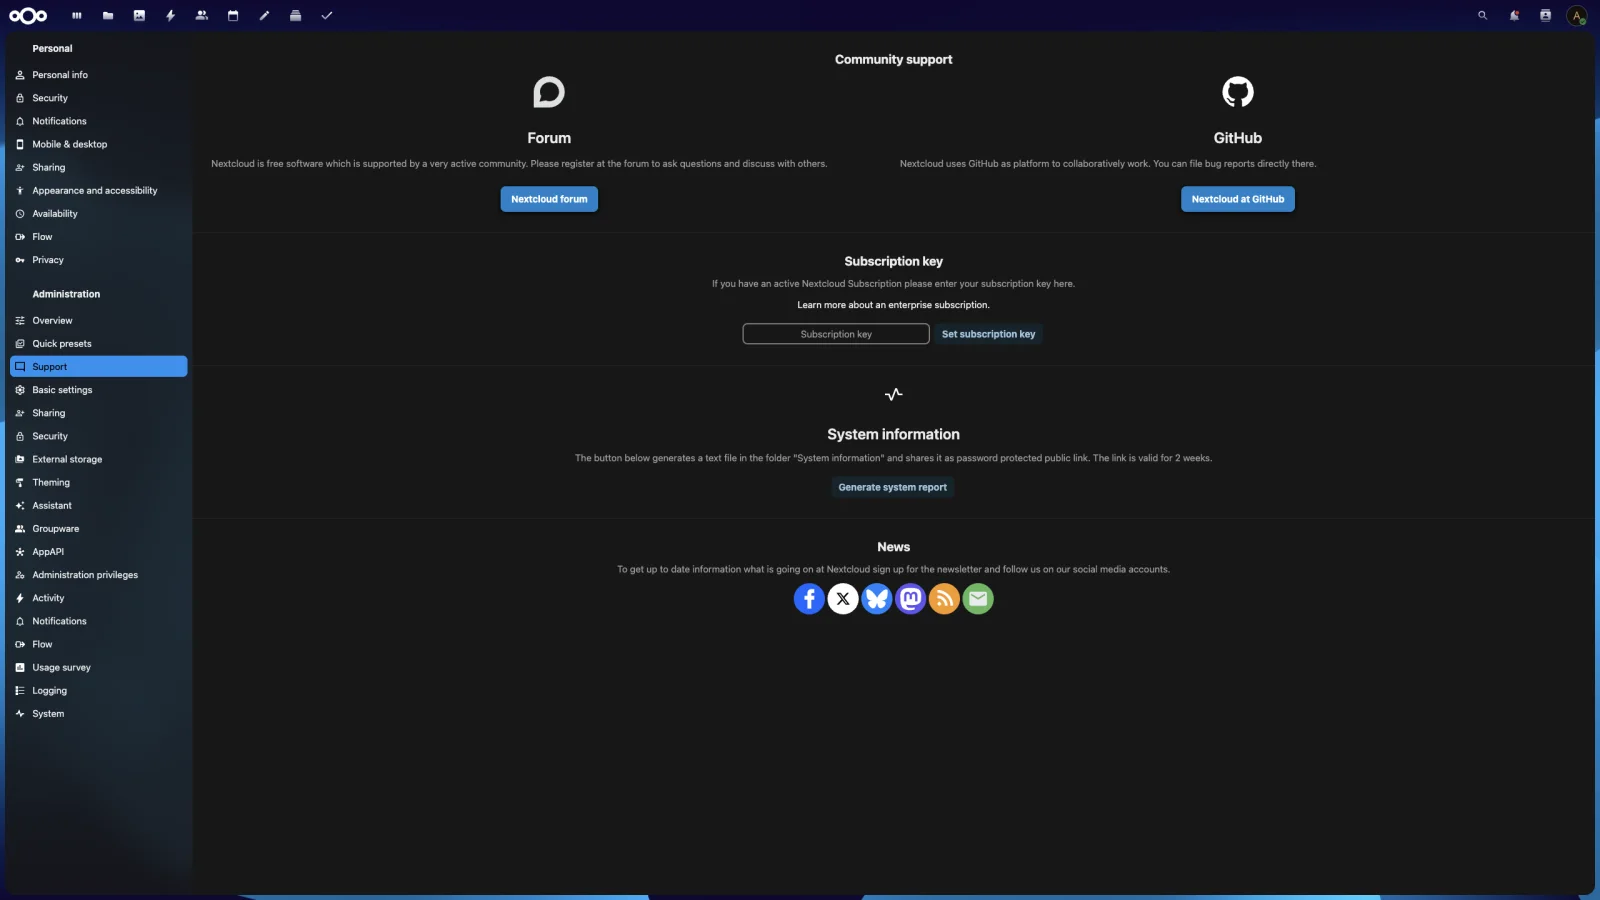
Task: Open Notifications under Personal section
Action: (x=99, y=121)
